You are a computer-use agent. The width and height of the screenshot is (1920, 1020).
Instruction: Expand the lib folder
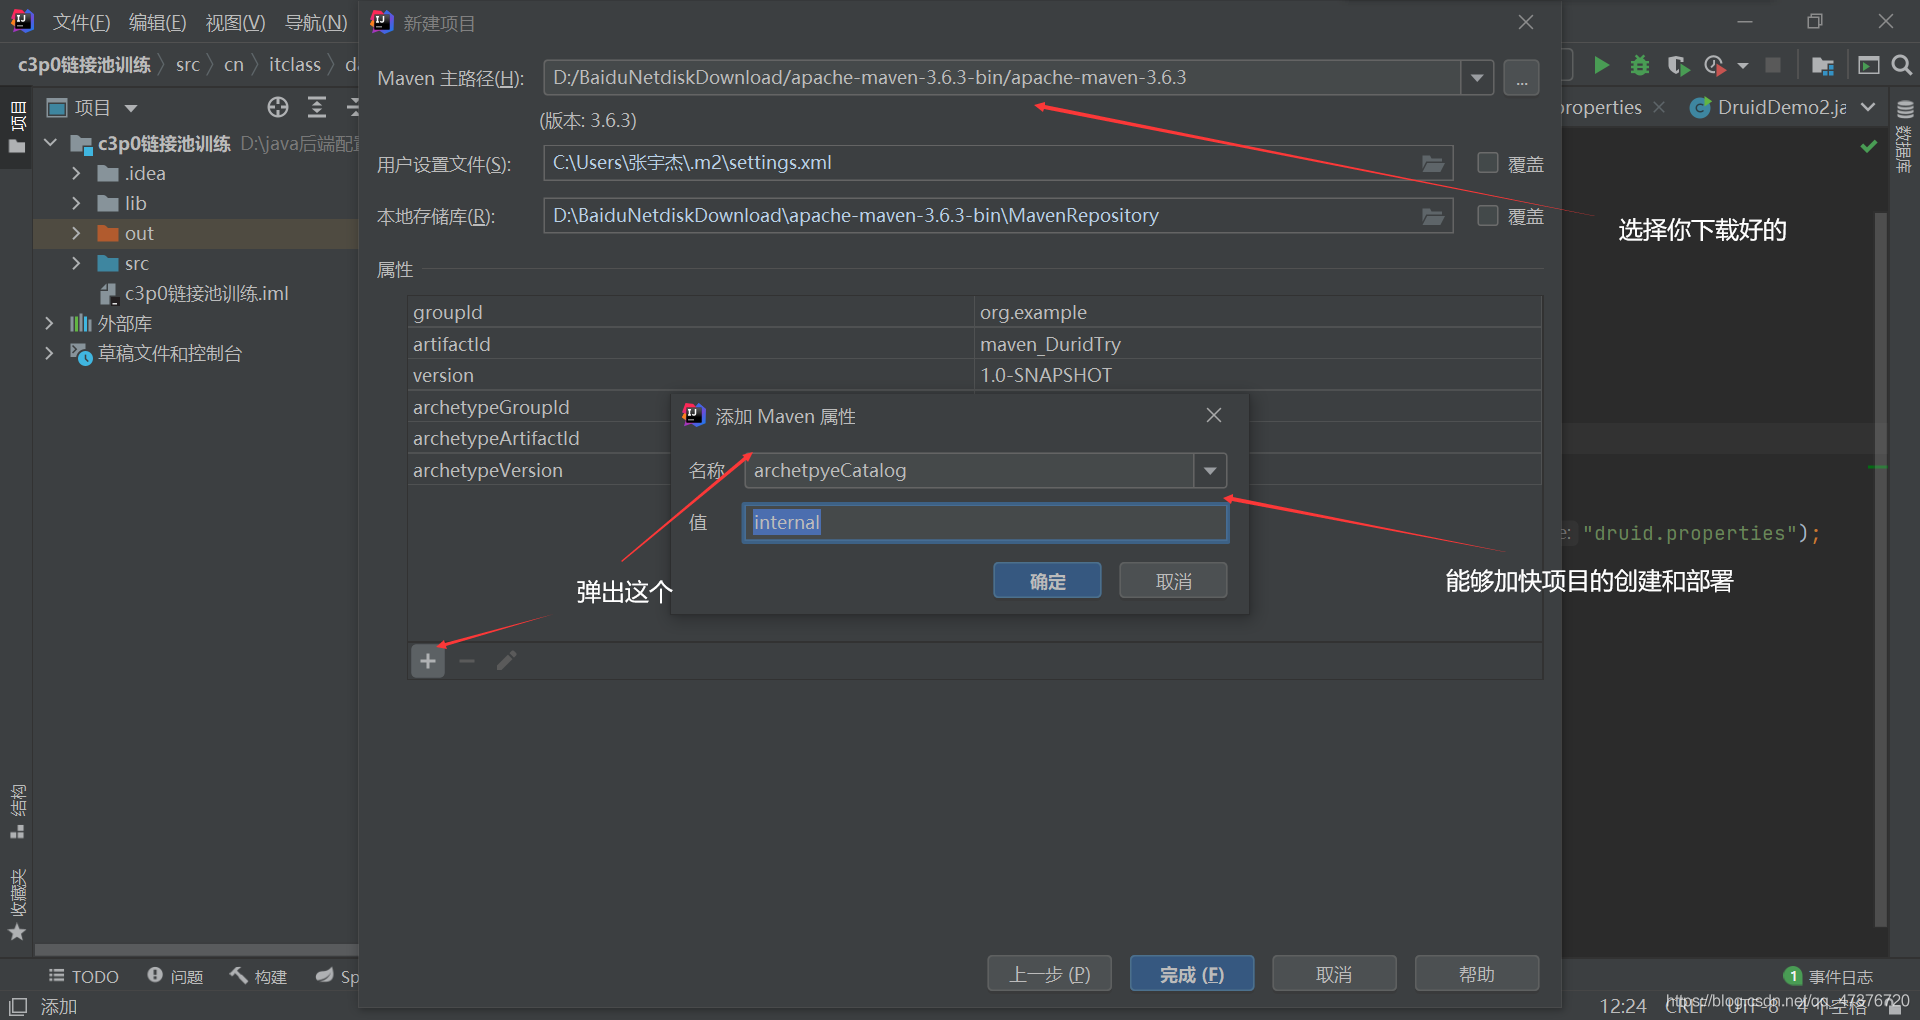tap(76, 203)
